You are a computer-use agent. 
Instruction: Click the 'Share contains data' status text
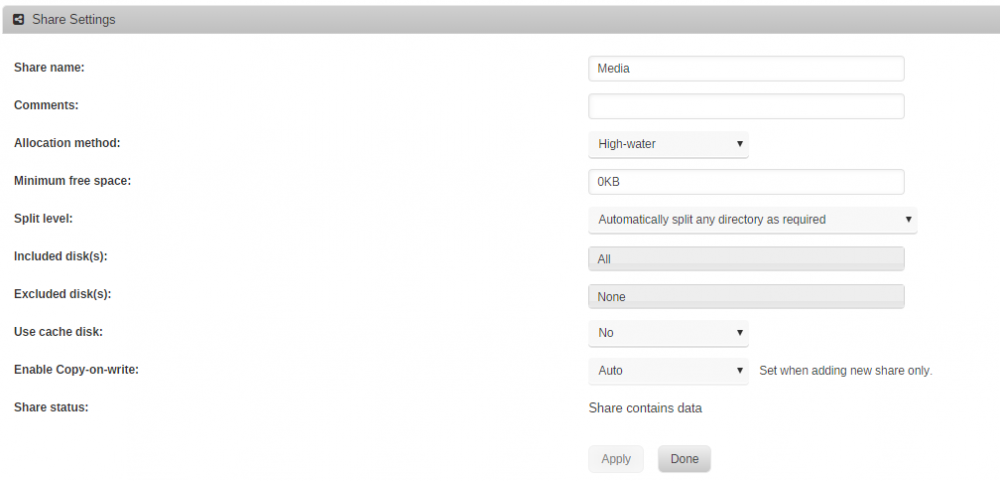pyautogui.click(x=645, y=408)
